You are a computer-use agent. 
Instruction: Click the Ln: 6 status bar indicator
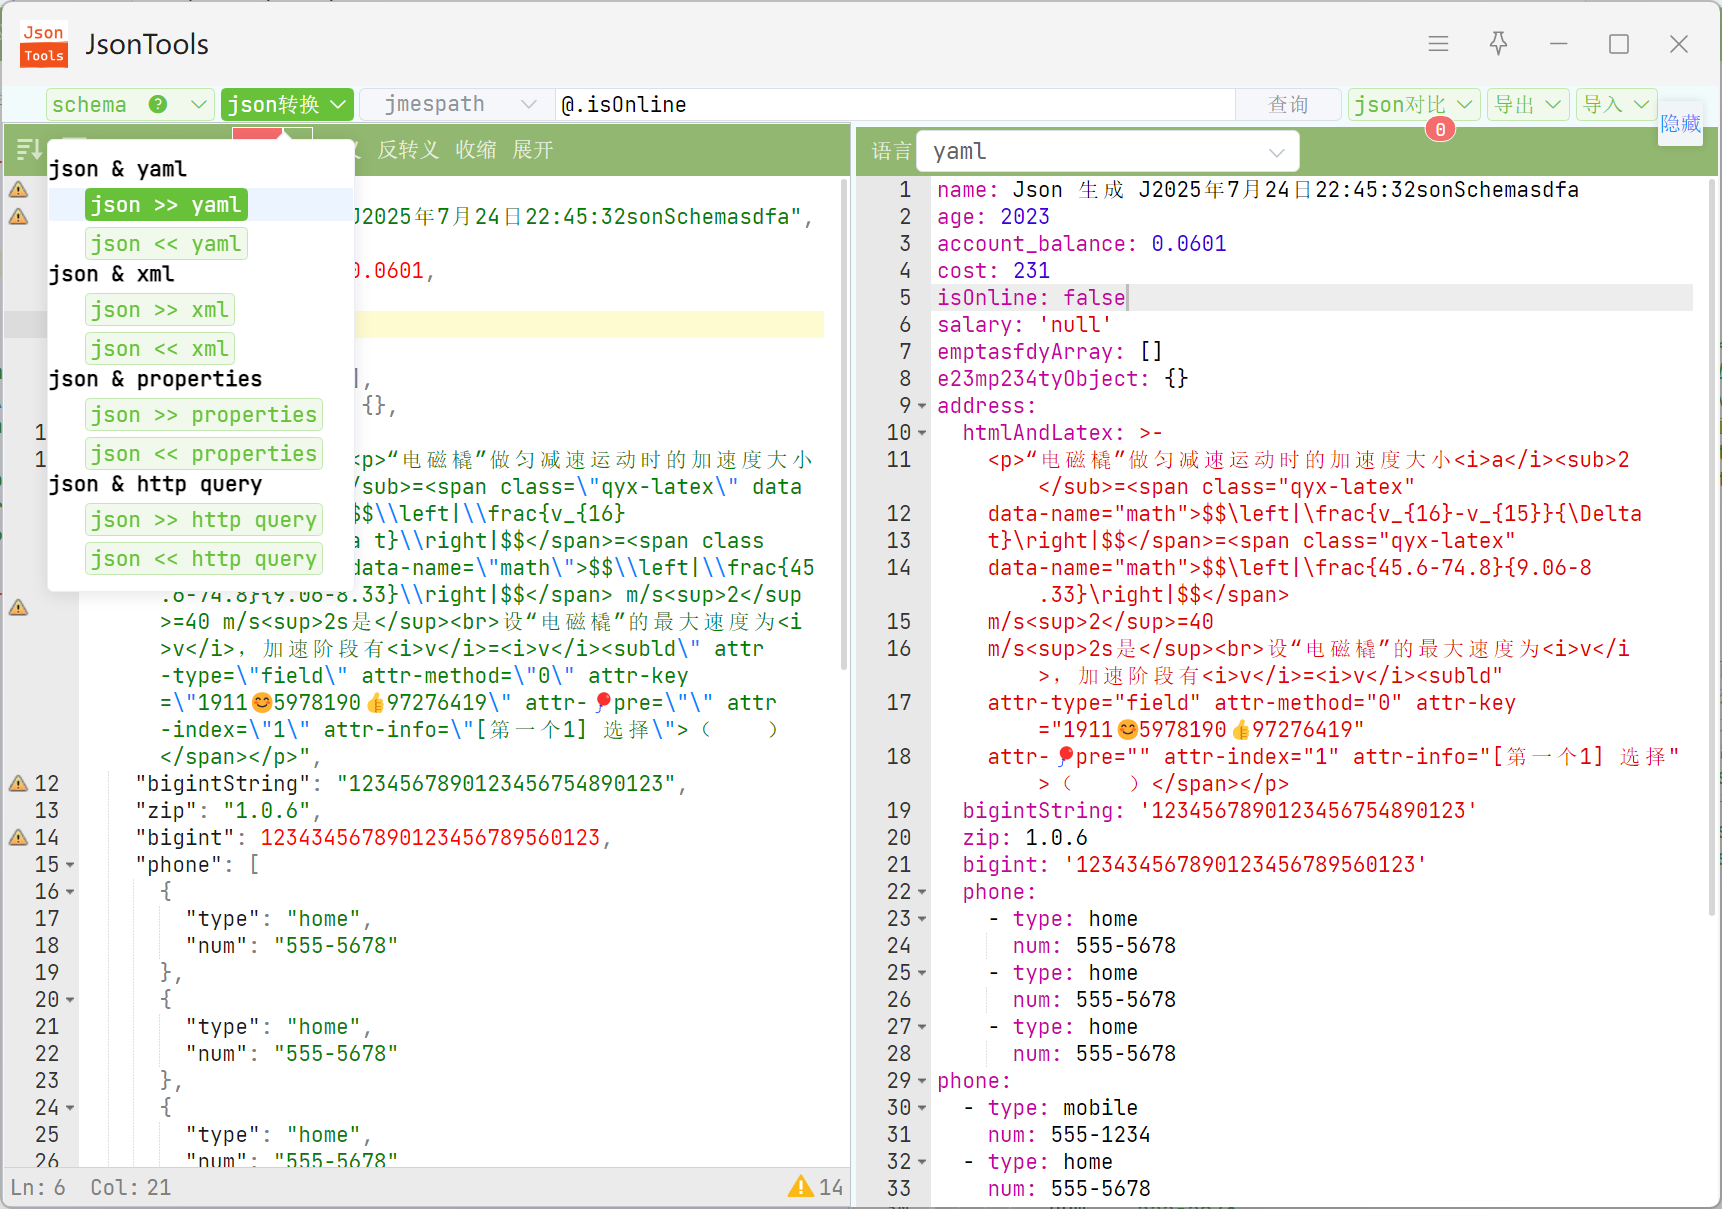[38, 1187]
